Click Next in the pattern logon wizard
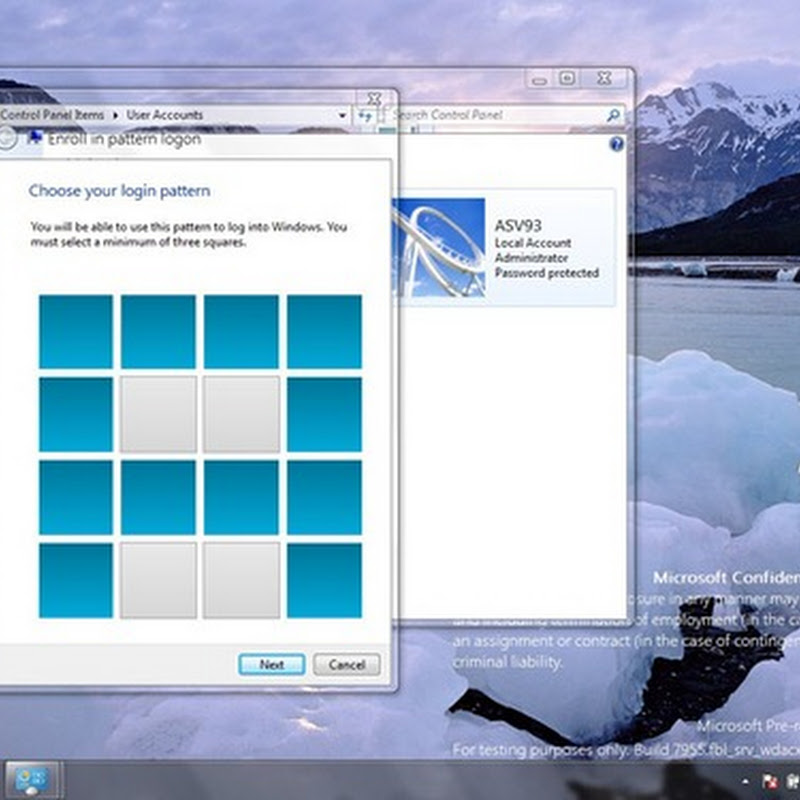Image resolution: width=800 pixels, height=800 pixels. [272, 664]
